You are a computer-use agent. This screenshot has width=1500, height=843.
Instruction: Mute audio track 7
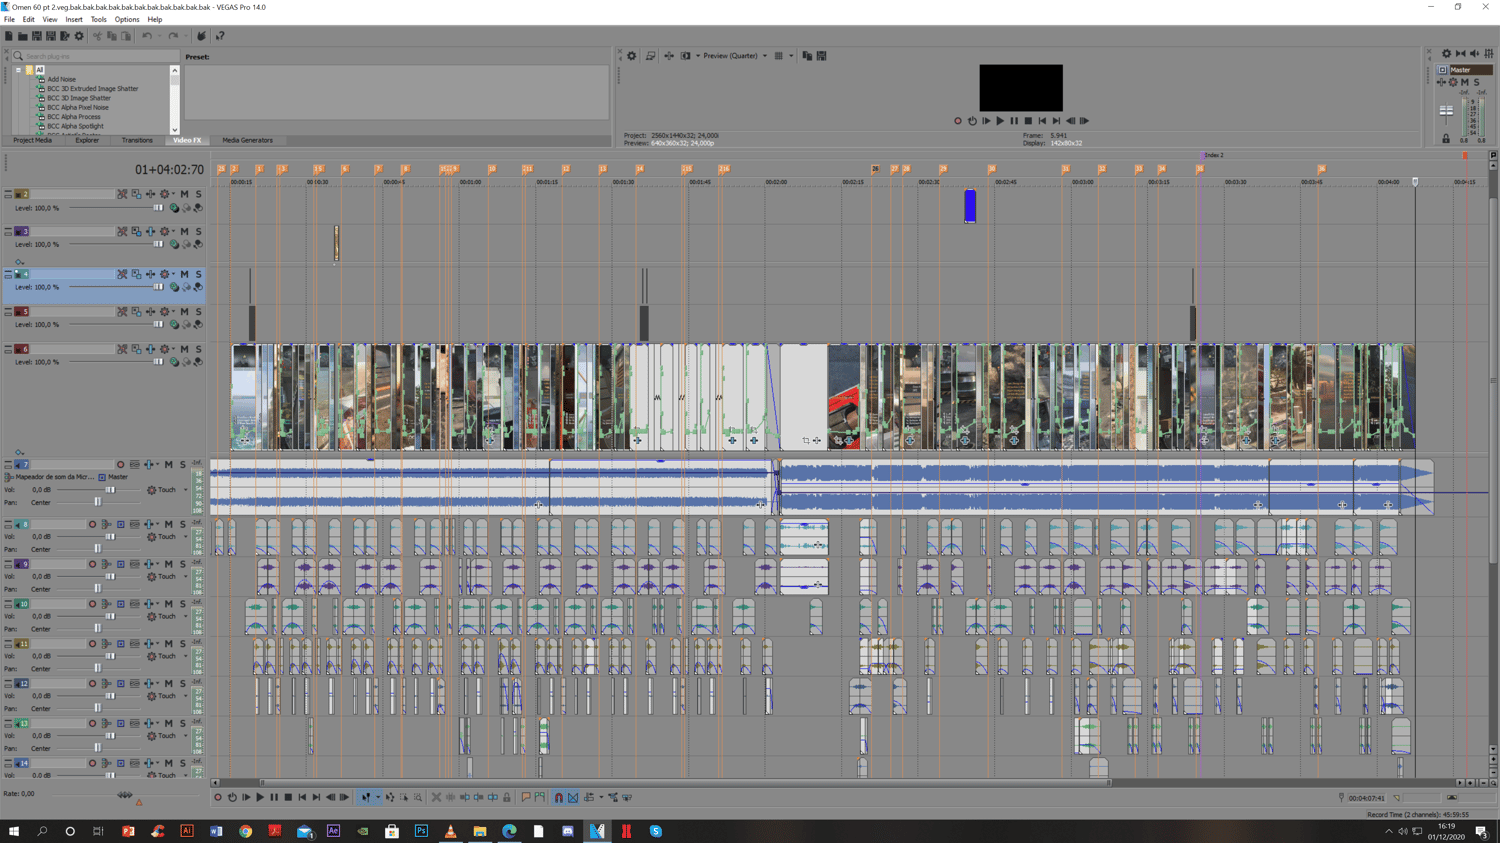(x=169, y=465)
